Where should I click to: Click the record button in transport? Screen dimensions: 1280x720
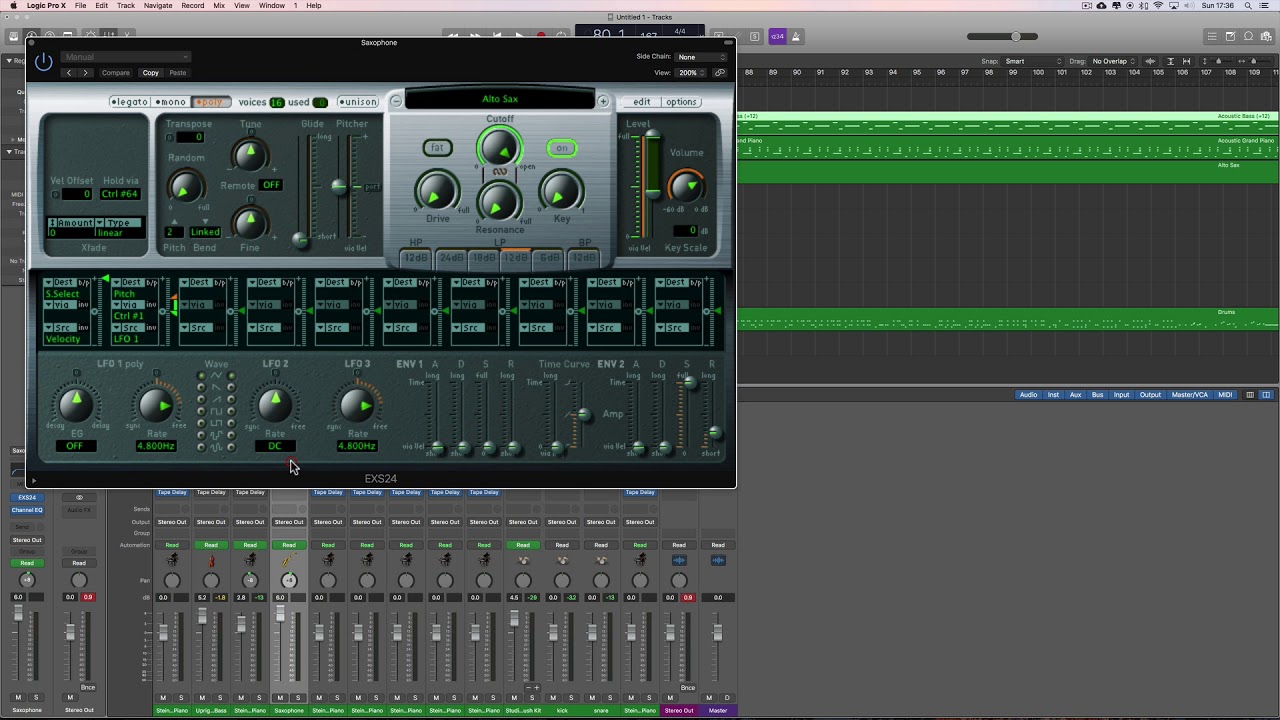[541, 36]
